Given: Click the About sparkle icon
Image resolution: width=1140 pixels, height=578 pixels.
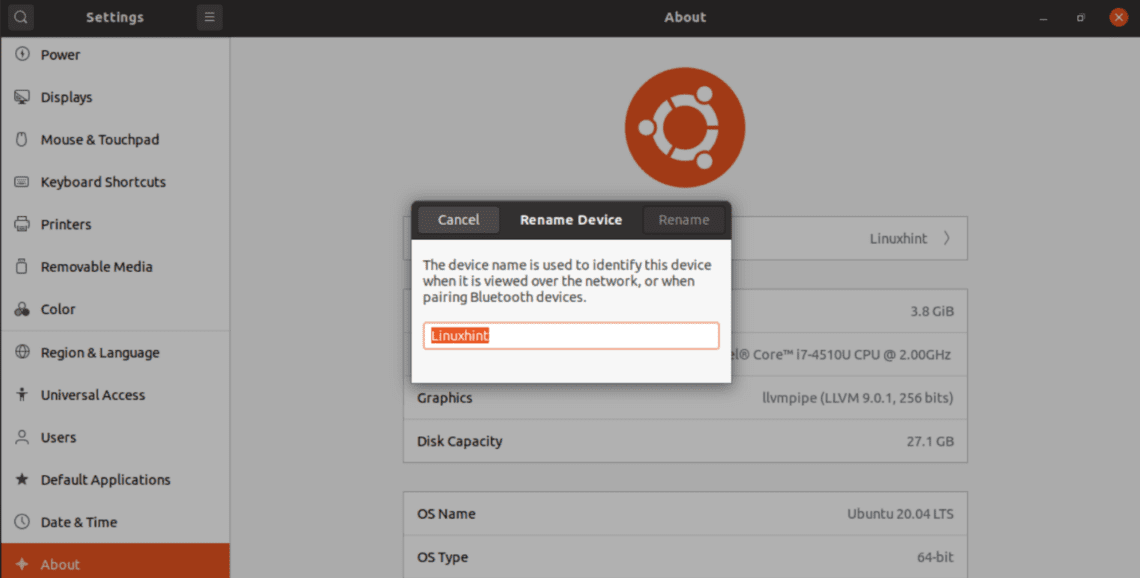Looking at the screenshot, I should [x=22, y=564].
